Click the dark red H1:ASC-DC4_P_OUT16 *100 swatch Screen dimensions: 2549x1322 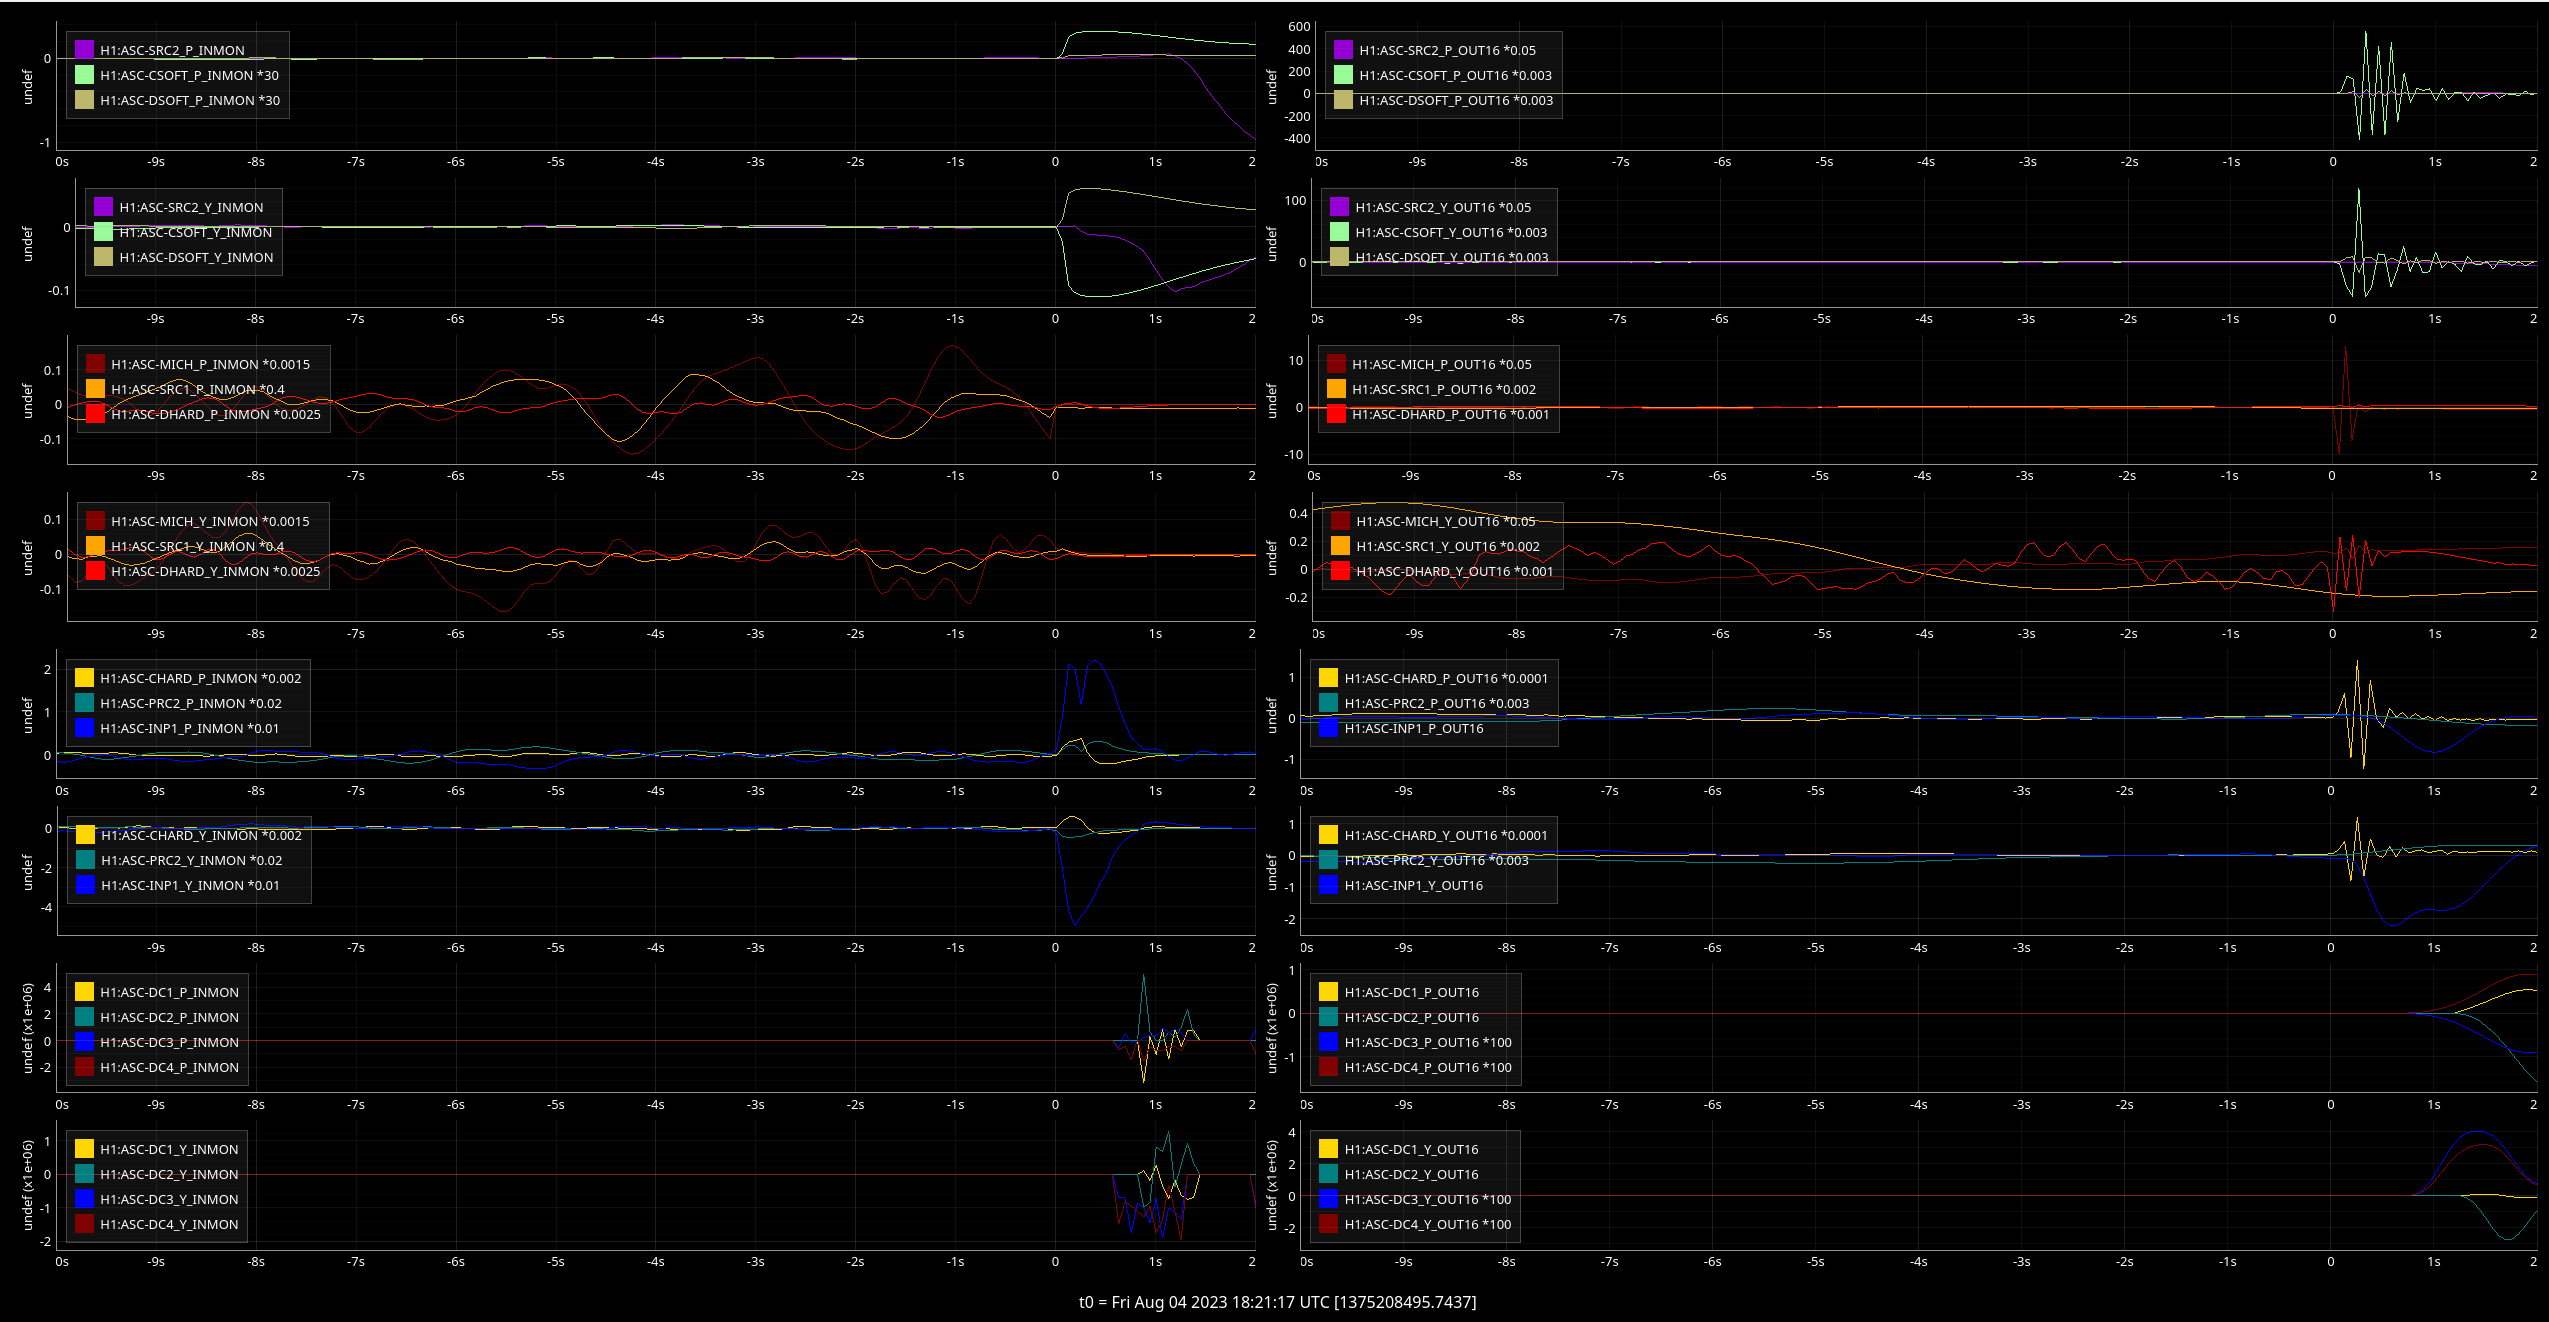pyautogui.click(x=1329, y=1067)
